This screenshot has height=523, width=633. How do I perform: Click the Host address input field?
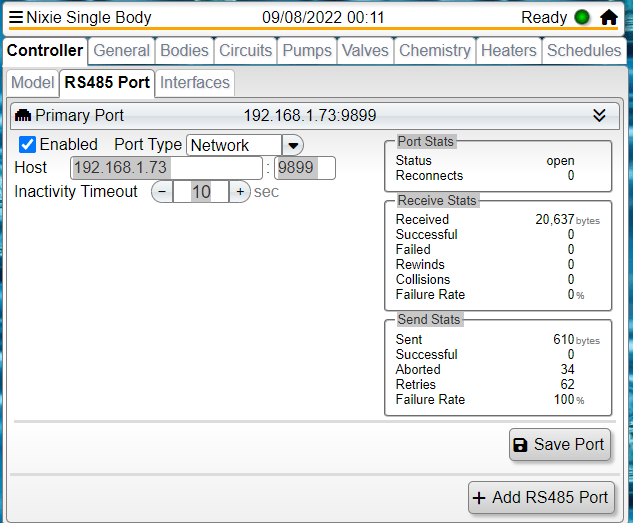pos(166,168)
